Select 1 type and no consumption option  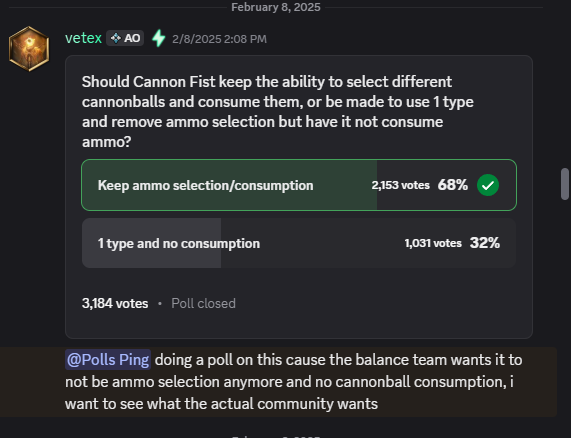(x=299, y=243)
